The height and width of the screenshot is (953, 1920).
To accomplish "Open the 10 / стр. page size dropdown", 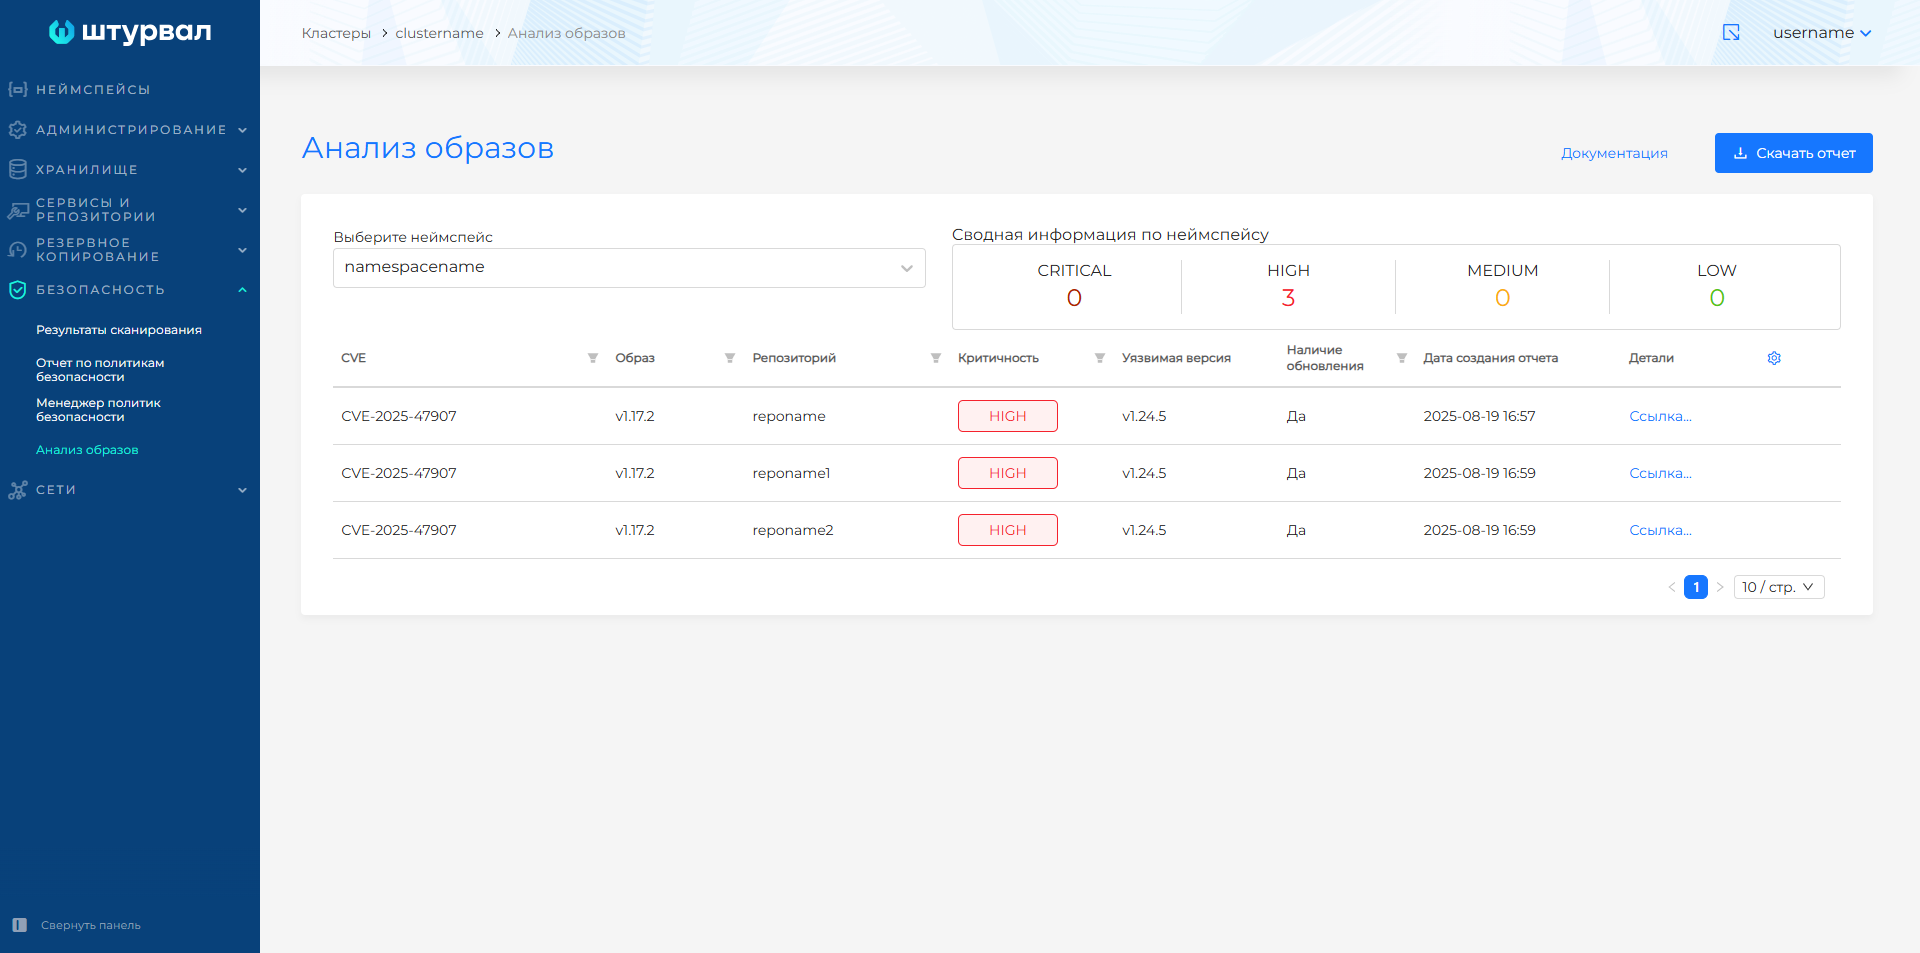I will (1778, 587).
